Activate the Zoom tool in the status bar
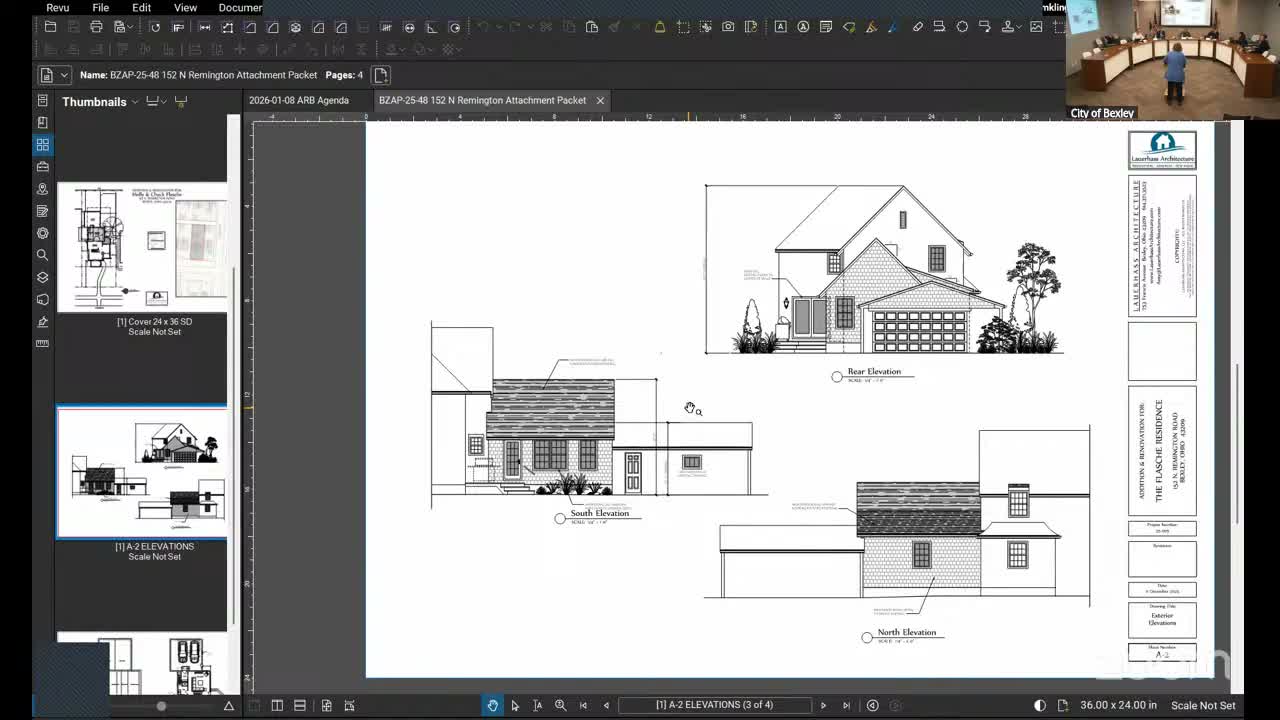Screen dimensions: 1280x720 (560, 705)
